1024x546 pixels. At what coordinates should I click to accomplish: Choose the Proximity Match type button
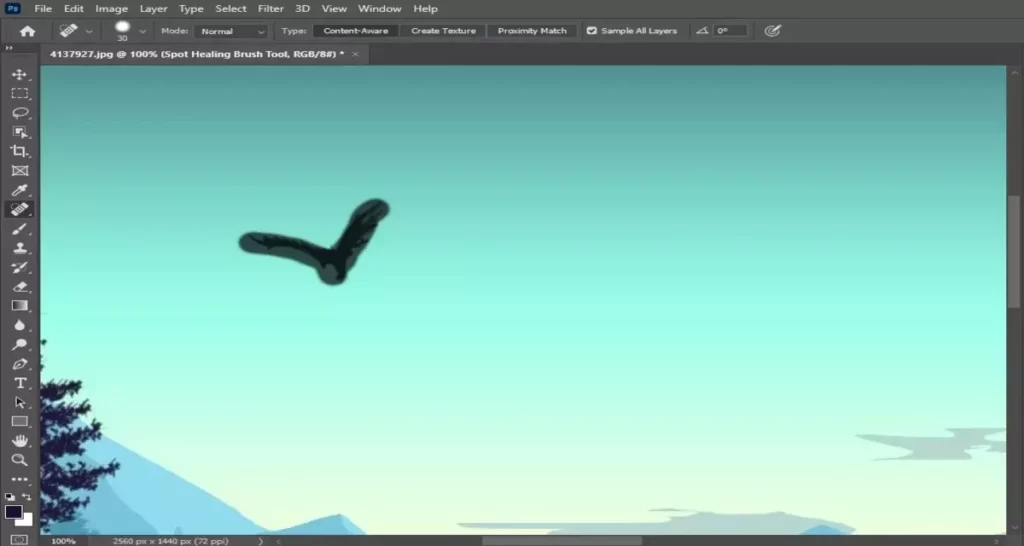(x=532, y=31)
